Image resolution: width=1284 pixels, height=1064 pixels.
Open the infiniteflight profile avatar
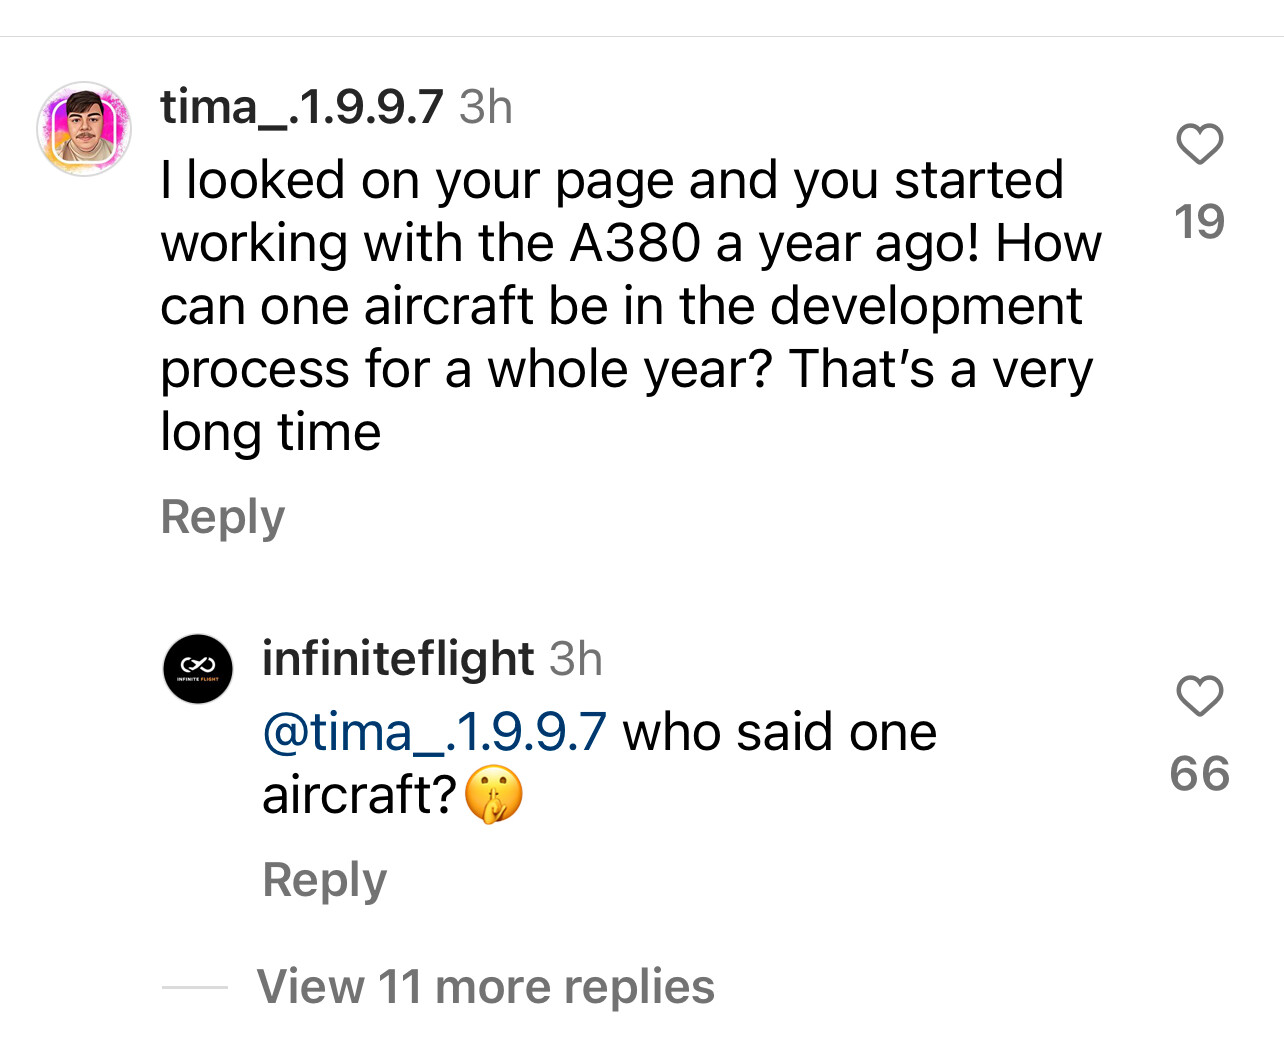(197, 668)
